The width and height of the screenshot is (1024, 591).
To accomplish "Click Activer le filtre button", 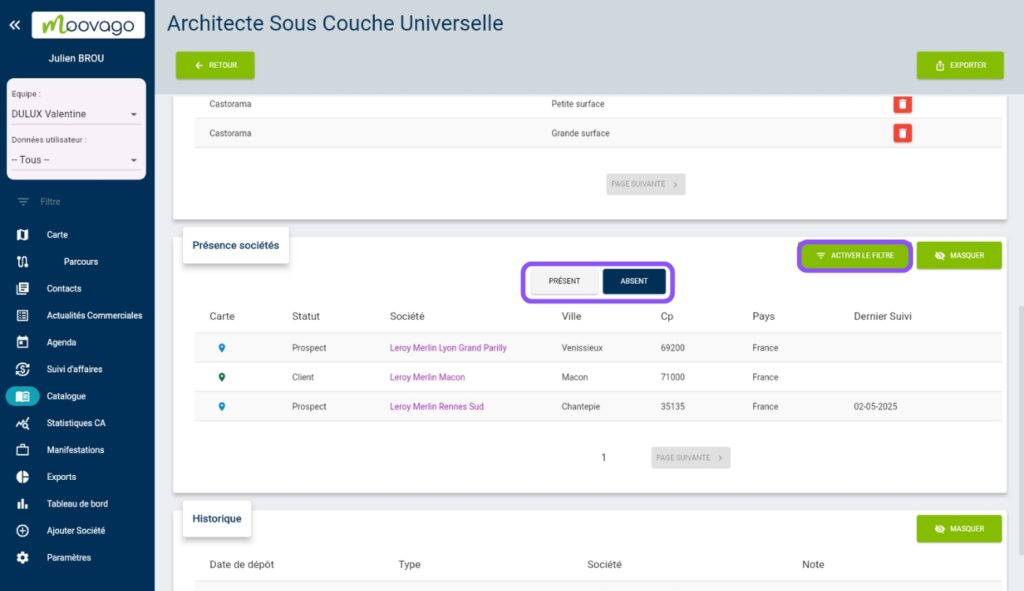I will click(854, 255).
